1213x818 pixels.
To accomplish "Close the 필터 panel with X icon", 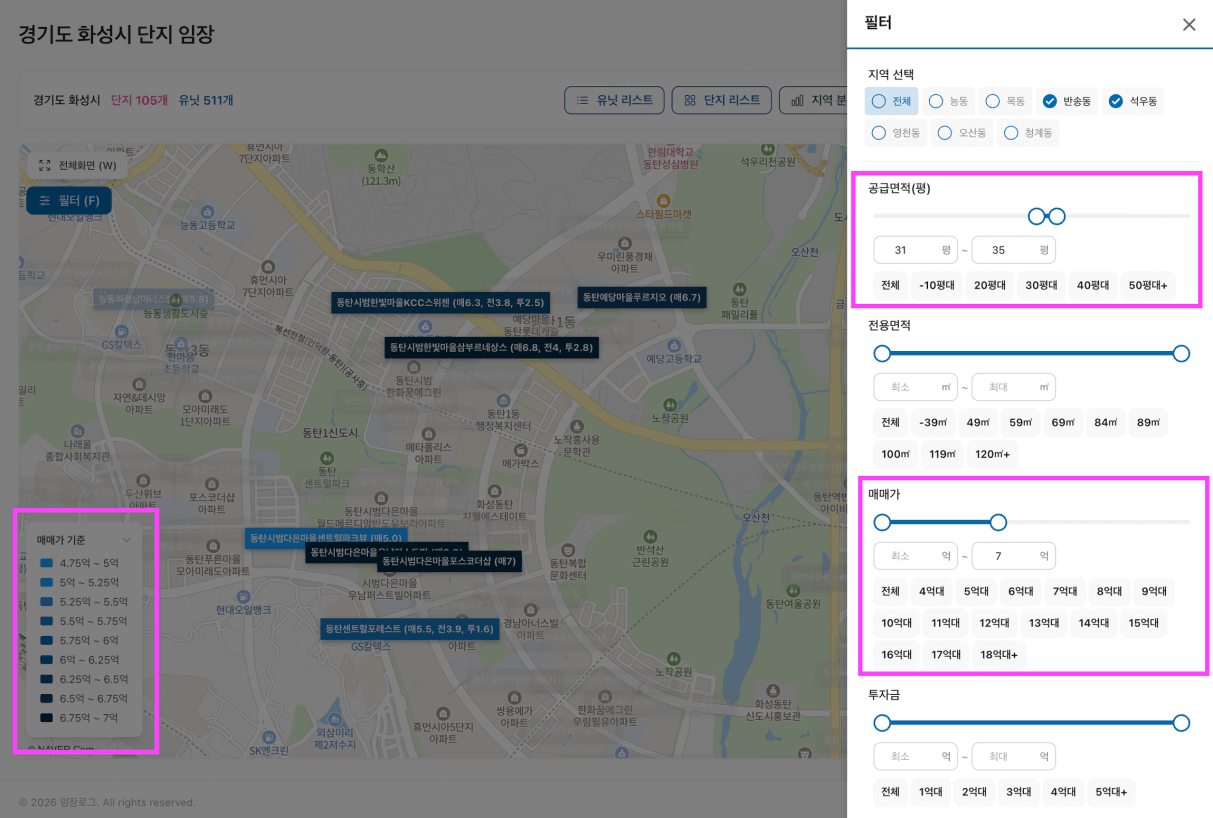I will pyautogui.click(x=1188, y=25).
